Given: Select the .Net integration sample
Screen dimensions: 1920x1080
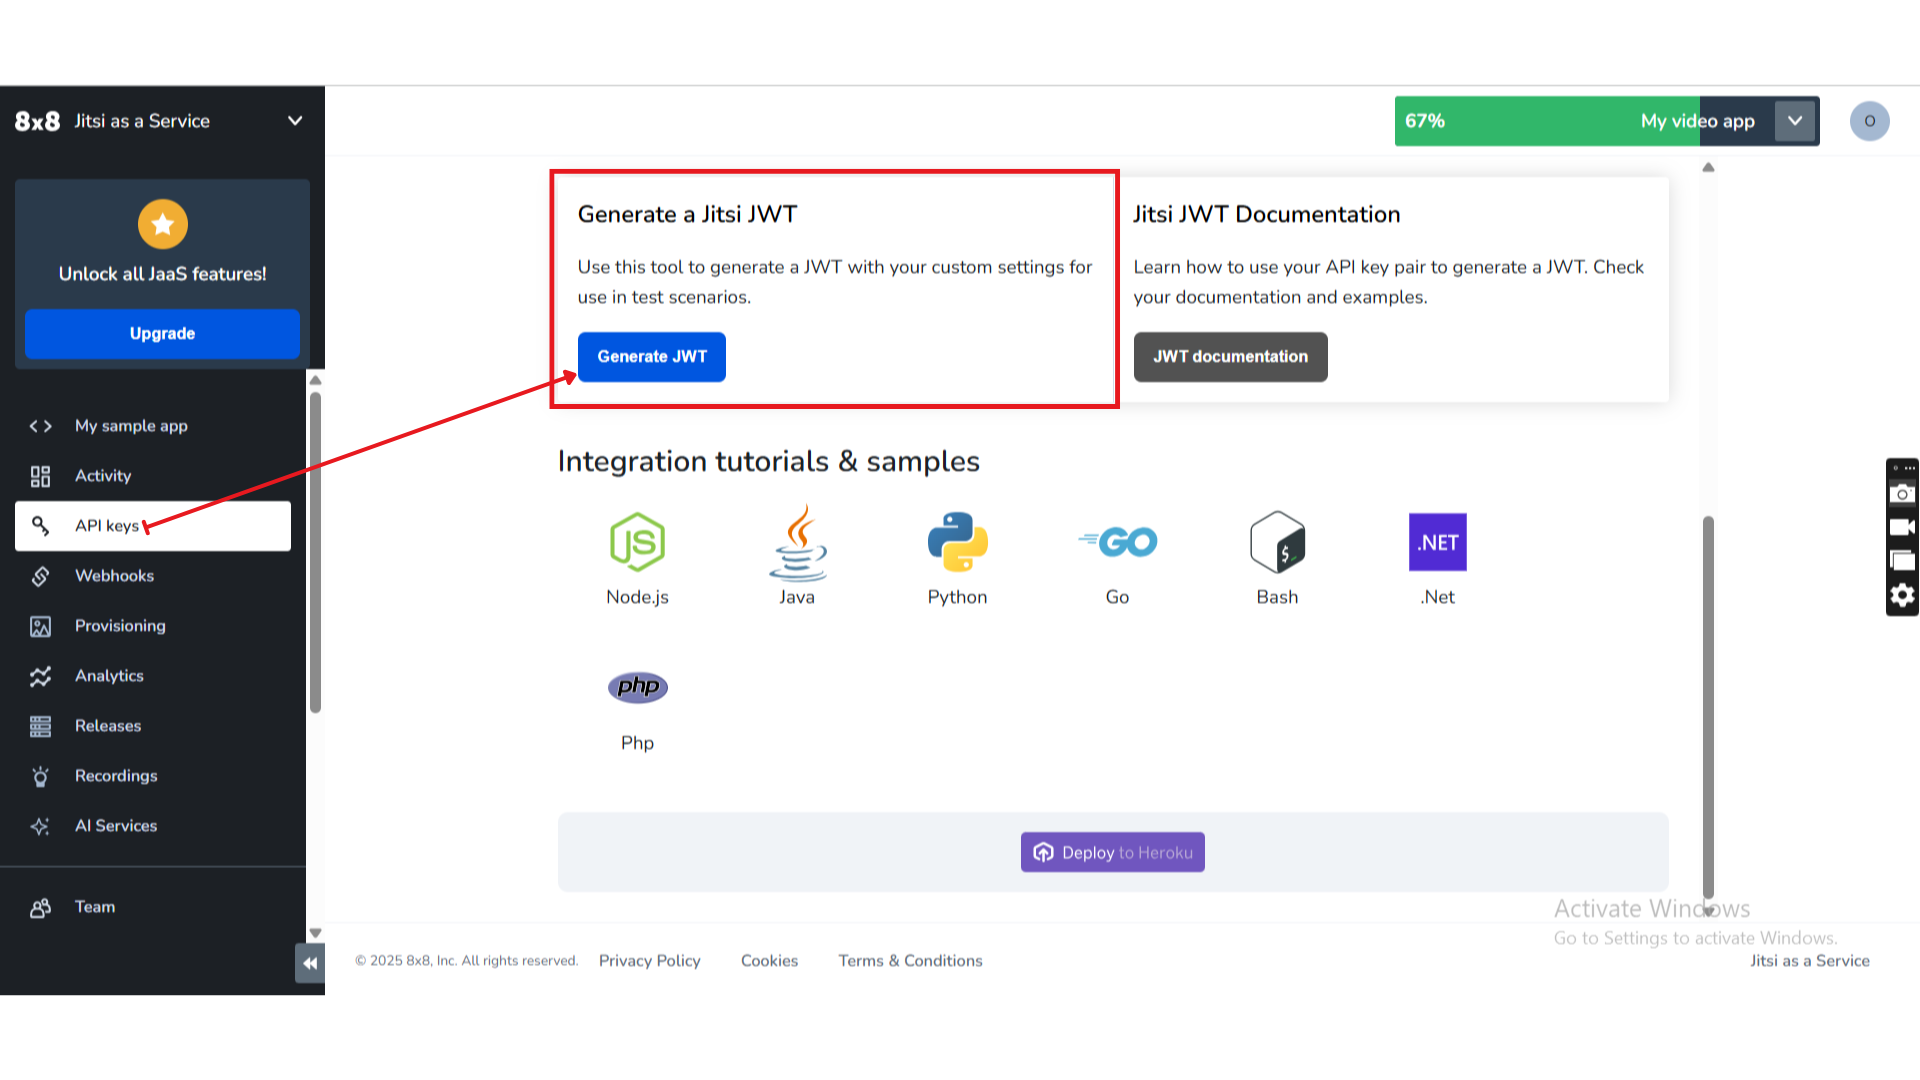Looking at the screenshot, I should (x=1437, y=543).
